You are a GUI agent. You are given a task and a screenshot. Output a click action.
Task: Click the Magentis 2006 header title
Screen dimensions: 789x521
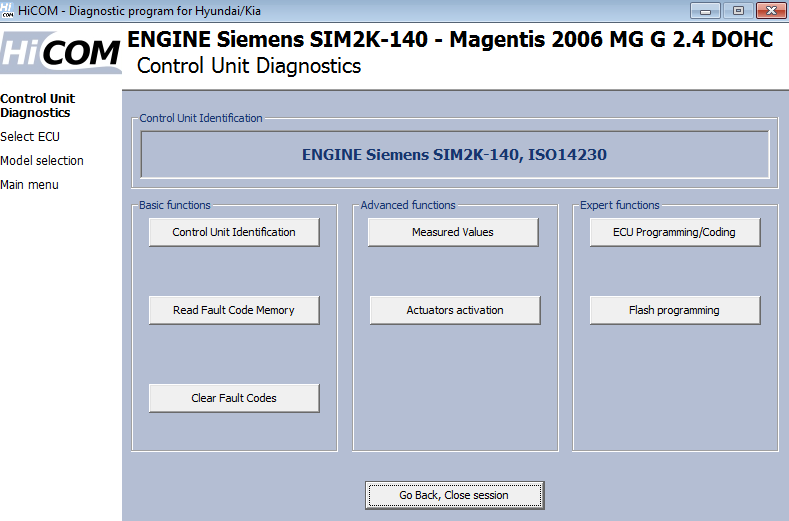[x=450, y=39]
